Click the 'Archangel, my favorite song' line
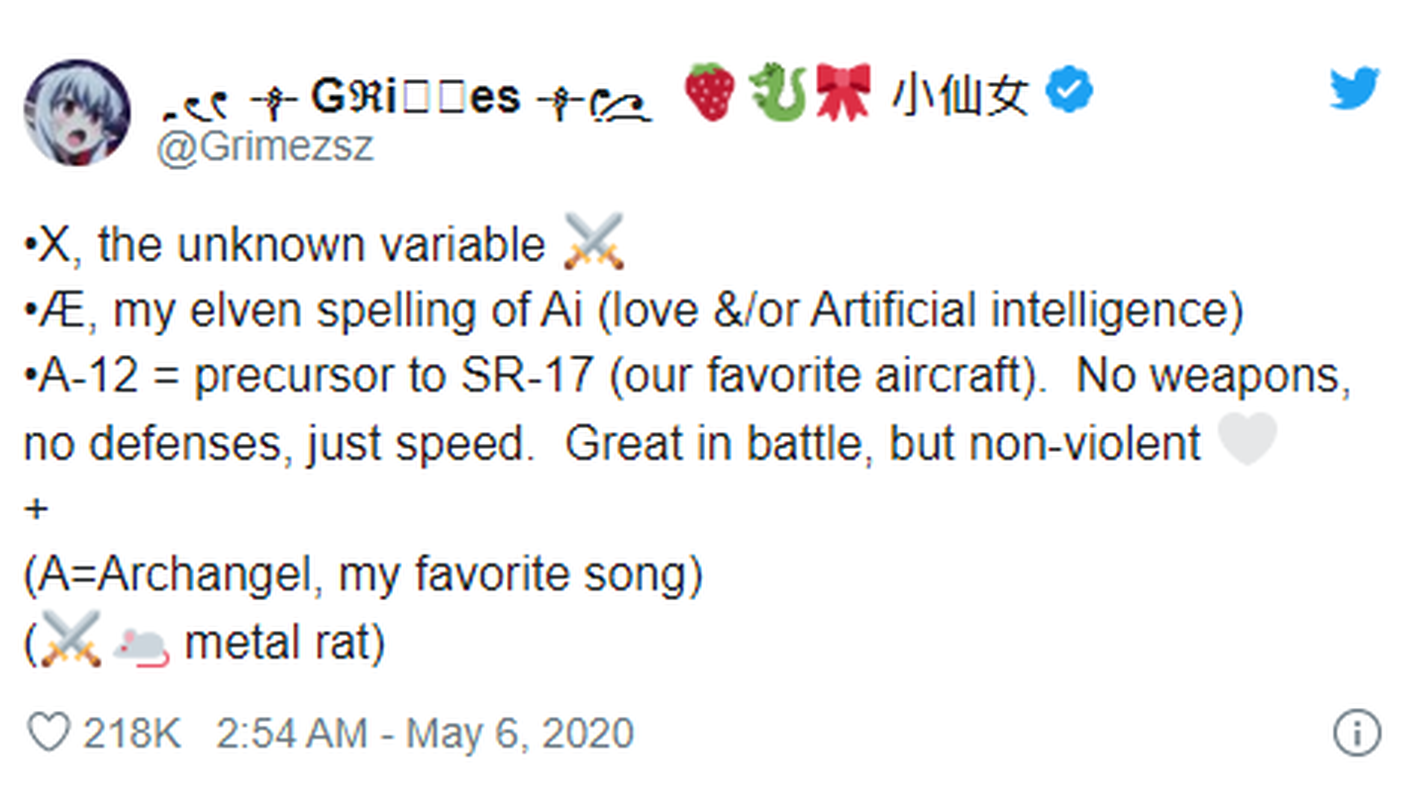 click(x=363, y=576)
